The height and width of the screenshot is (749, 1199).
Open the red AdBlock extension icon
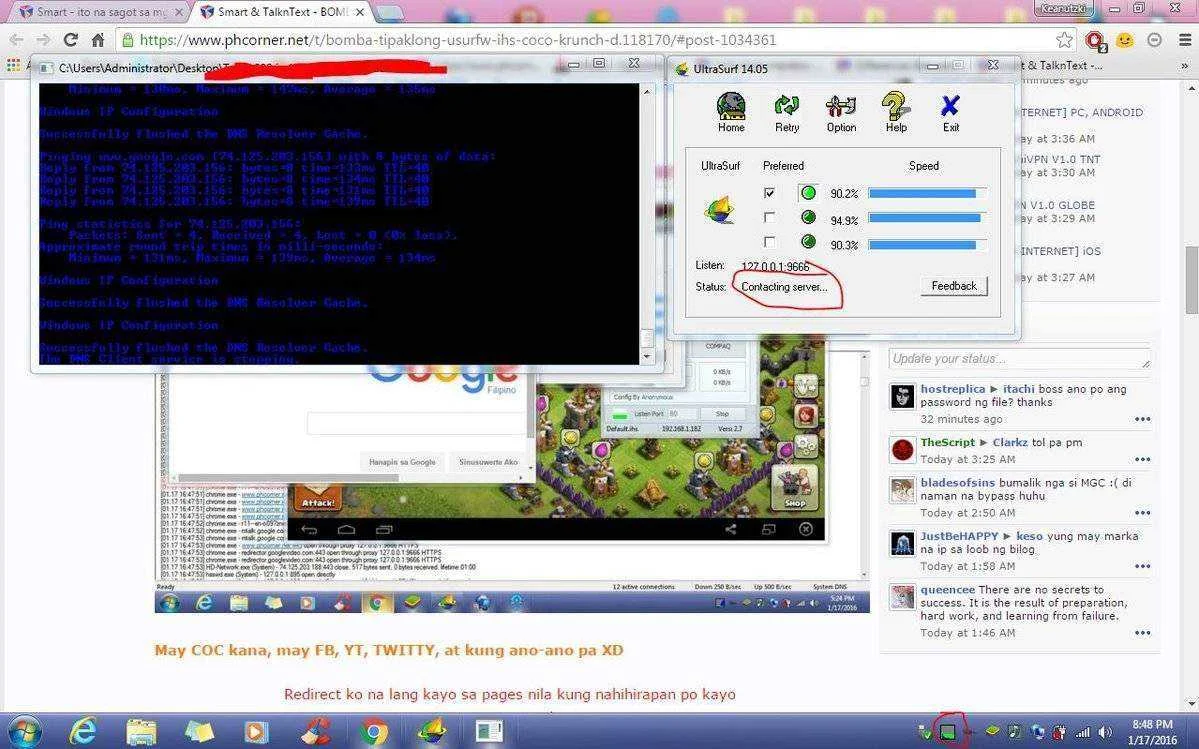1095,40
